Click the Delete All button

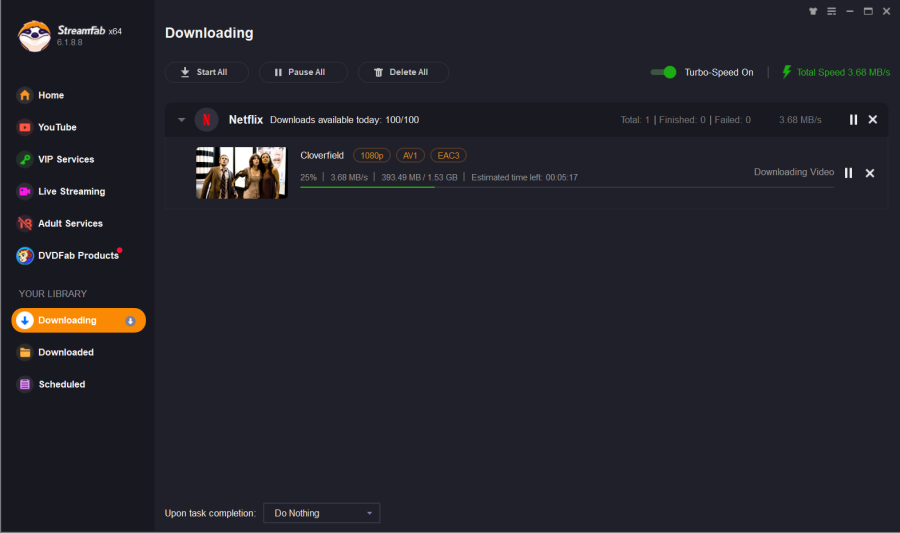coord(403,72)
